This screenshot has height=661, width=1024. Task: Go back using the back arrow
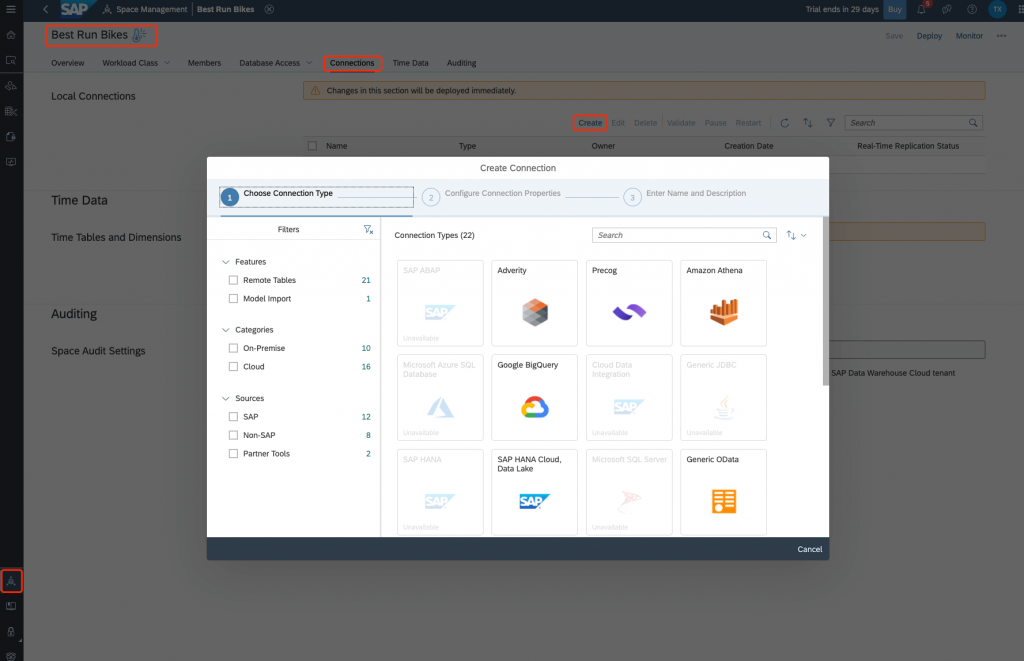pyautogui.click(x=45, y=9)
